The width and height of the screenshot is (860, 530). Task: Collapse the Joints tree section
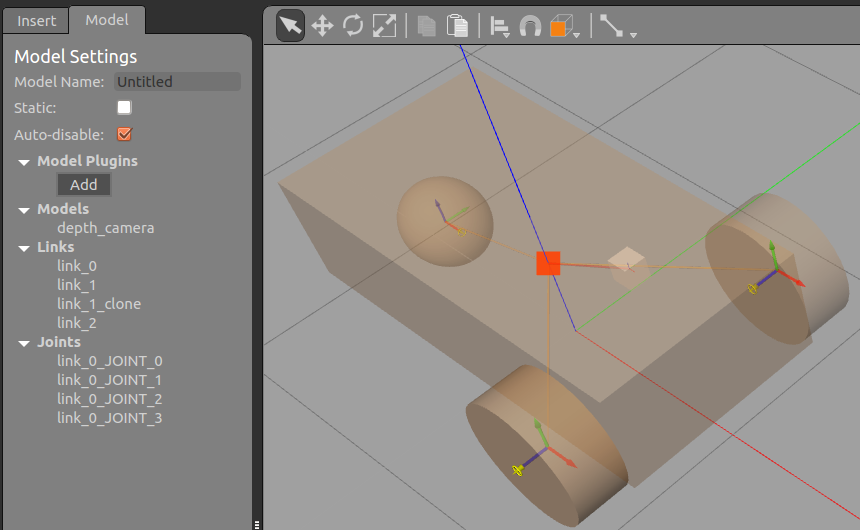tap(23, 342)
